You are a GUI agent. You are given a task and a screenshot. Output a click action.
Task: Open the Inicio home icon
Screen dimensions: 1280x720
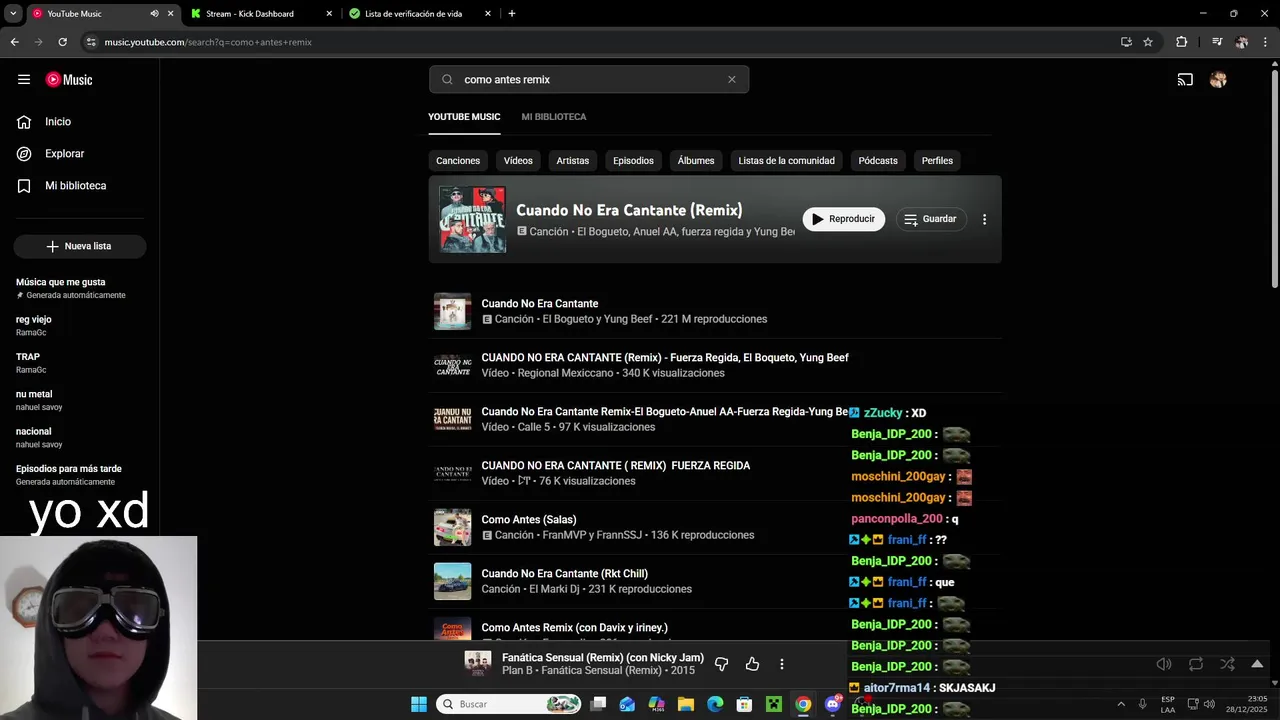tap(24, 122)
